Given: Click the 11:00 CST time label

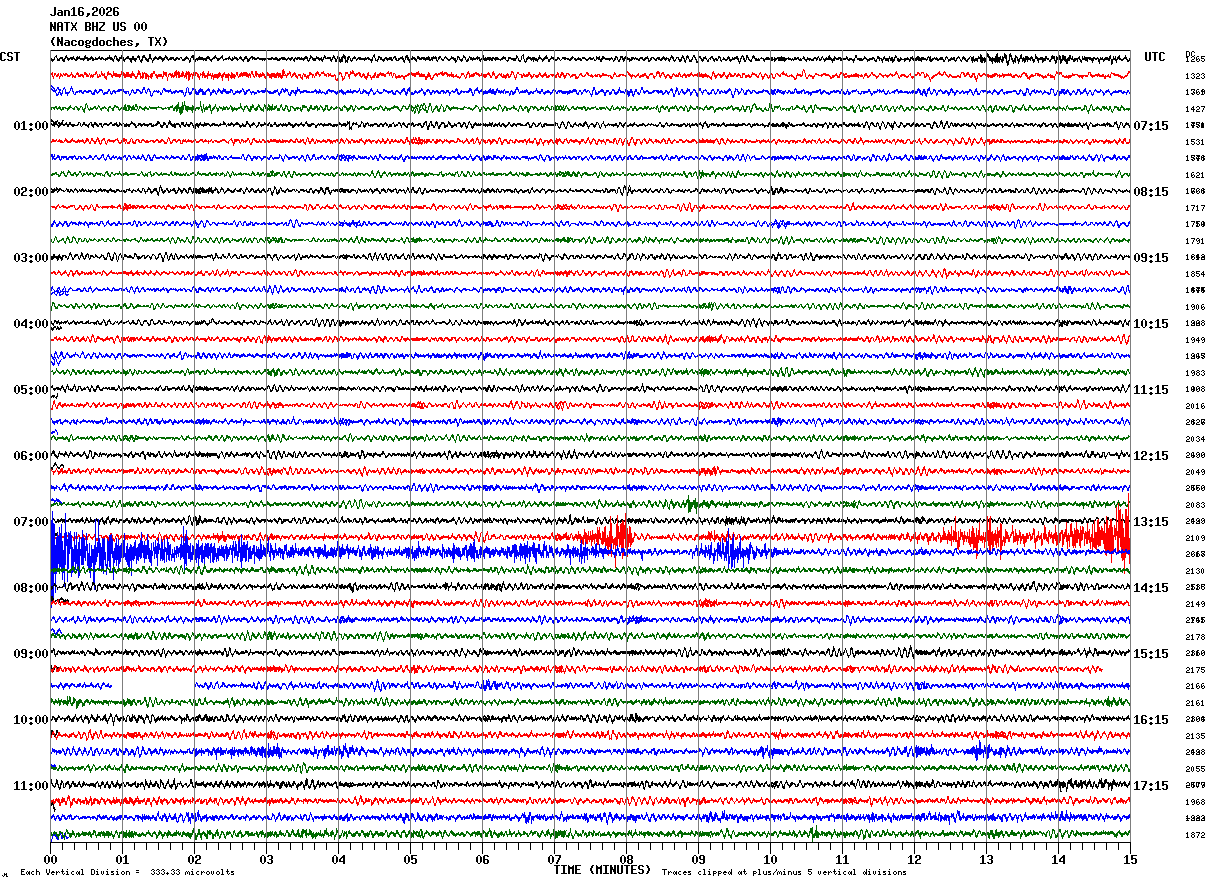Looking at the screenshot, I should [x=31, y=786].
